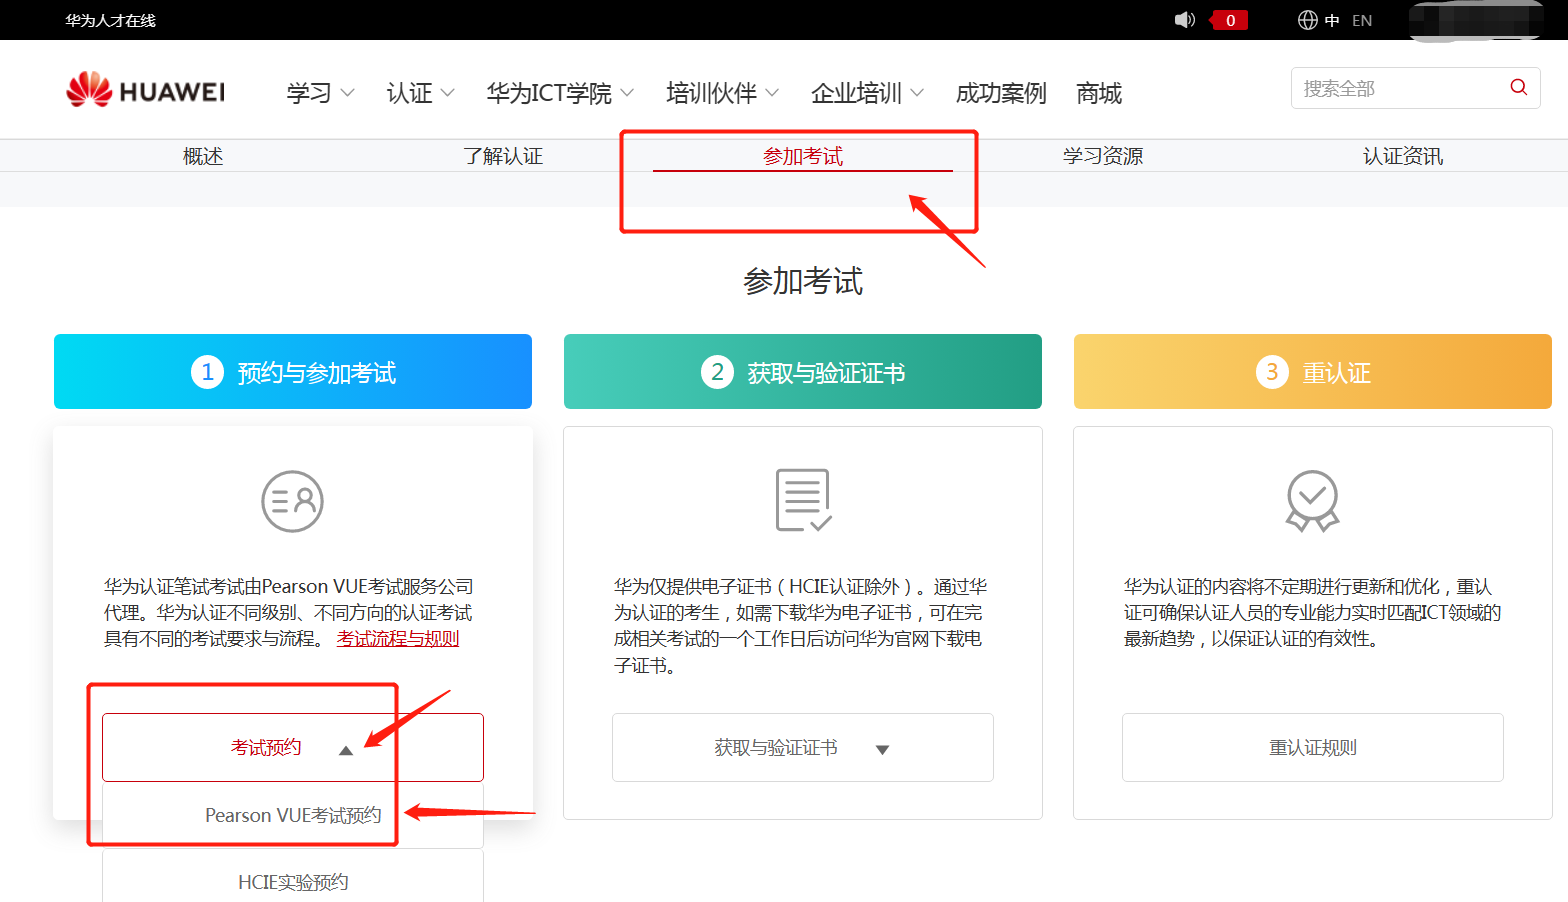Open 商城 page

click(x=1099, y=93)
